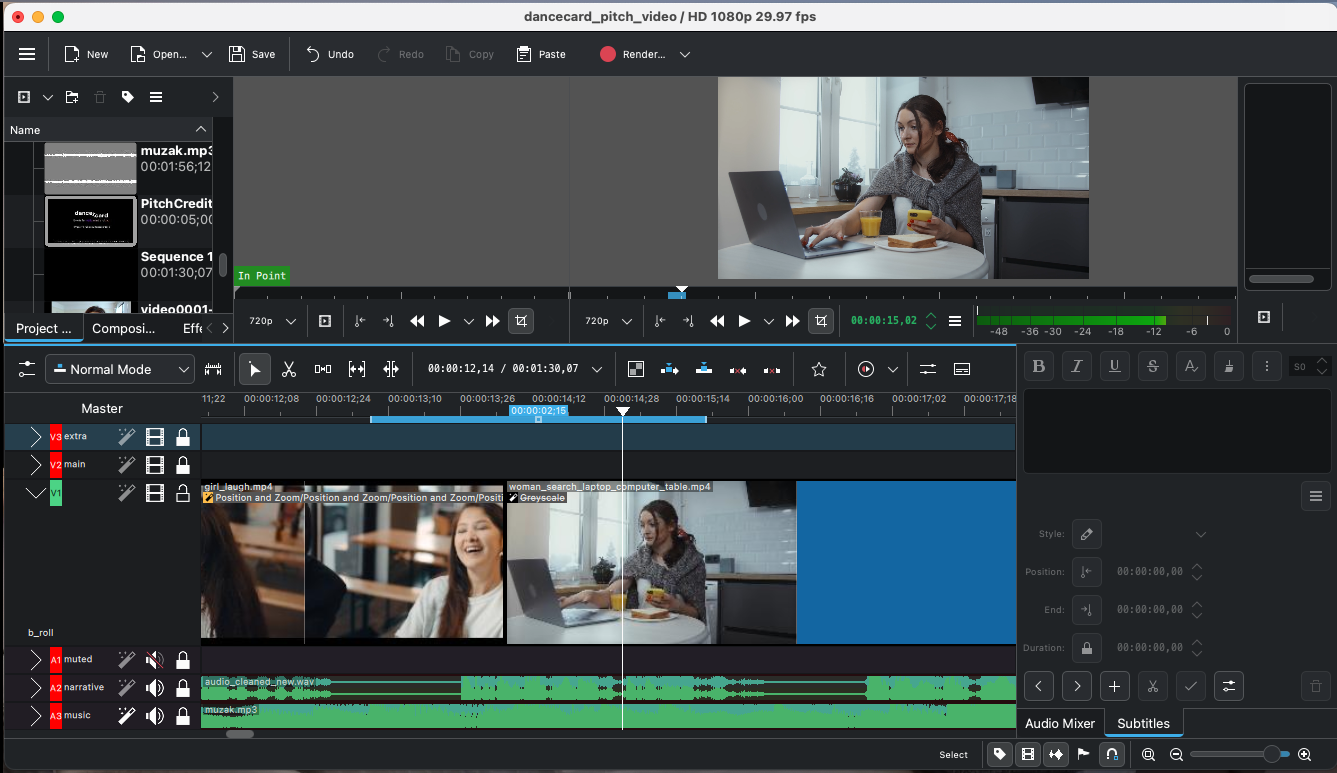Image resolution: width=1337 pixels, height=773 pixels.
Task: Click the effects wand on V1 track
Action: 126,493
